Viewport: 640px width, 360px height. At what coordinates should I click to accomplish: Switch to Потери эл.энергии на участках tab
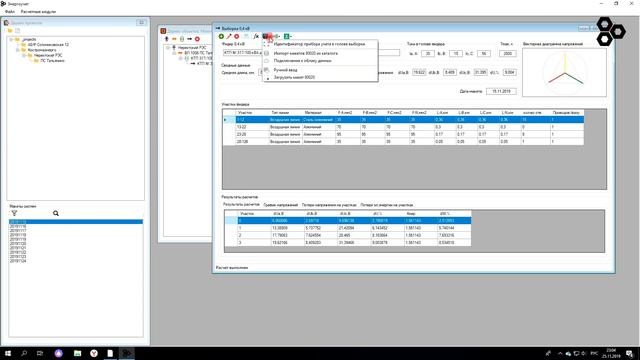387,205
